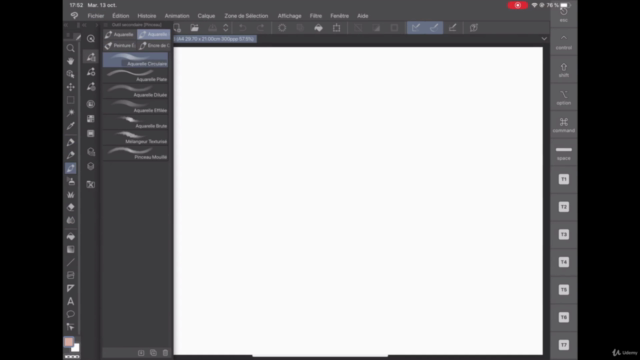Select the Brush tool
The image size is (640, 360).
[71, 168]
